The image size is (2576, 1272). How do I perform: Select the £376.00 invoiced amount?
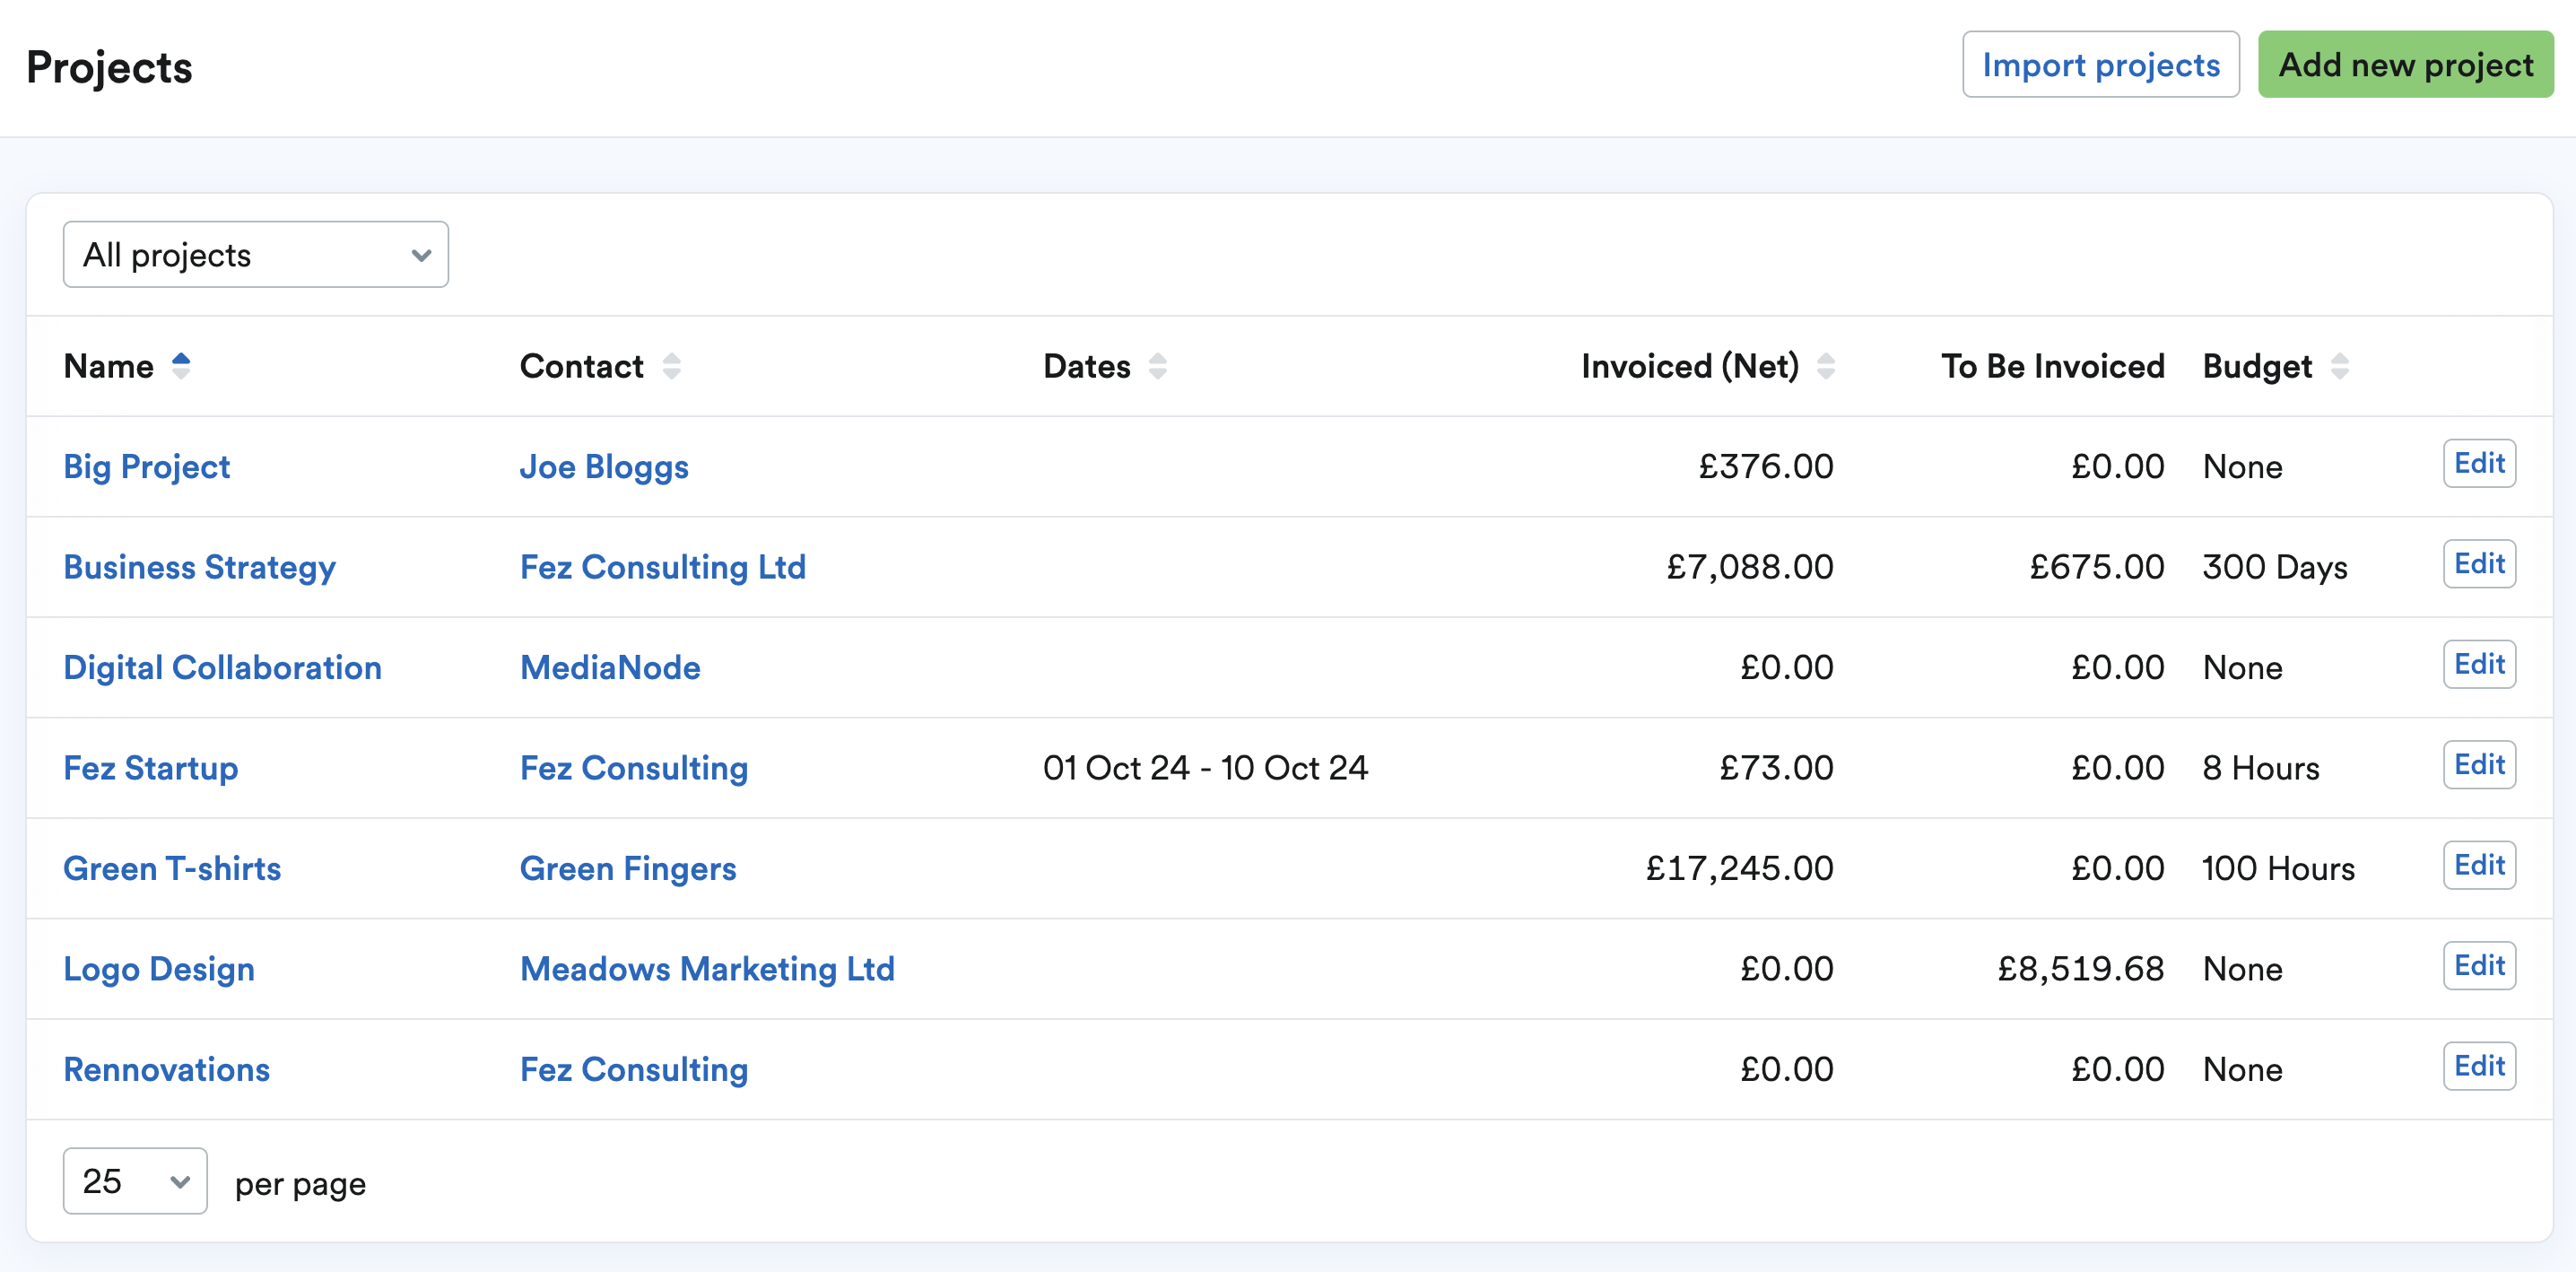(x=1766, y=467)
